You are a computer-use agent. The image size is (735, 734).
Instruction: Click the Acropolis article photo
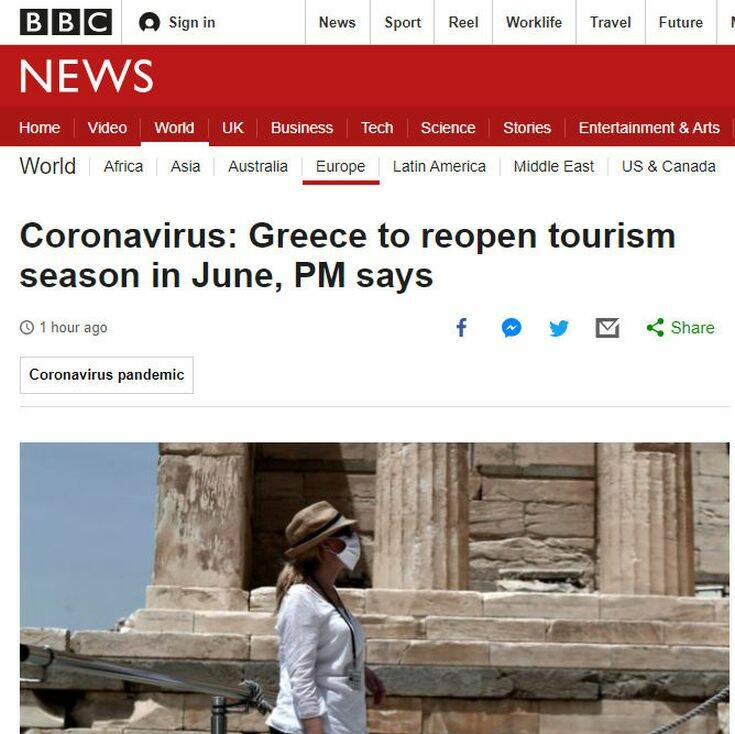374,588
